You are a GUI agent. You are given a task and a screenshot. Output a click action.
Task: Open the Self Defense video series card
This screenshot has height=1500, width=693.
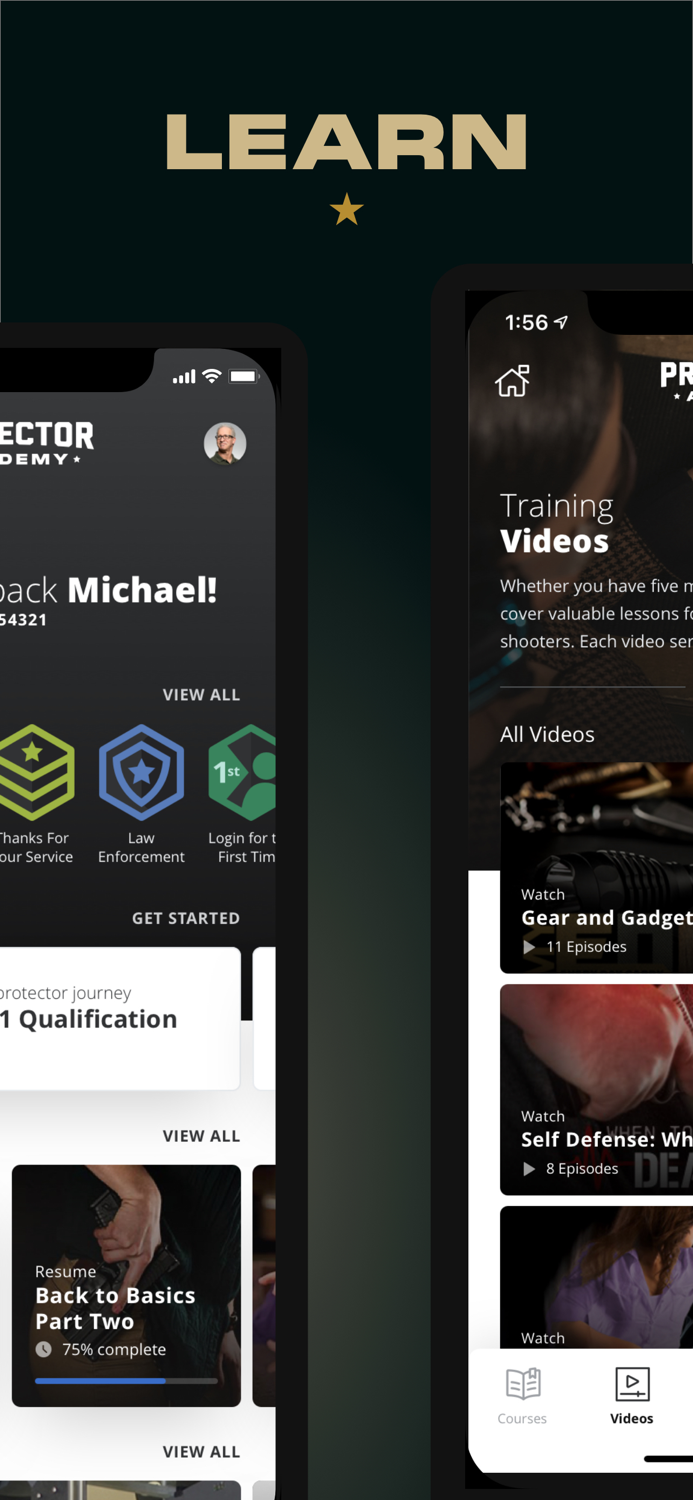(596, 1090)
